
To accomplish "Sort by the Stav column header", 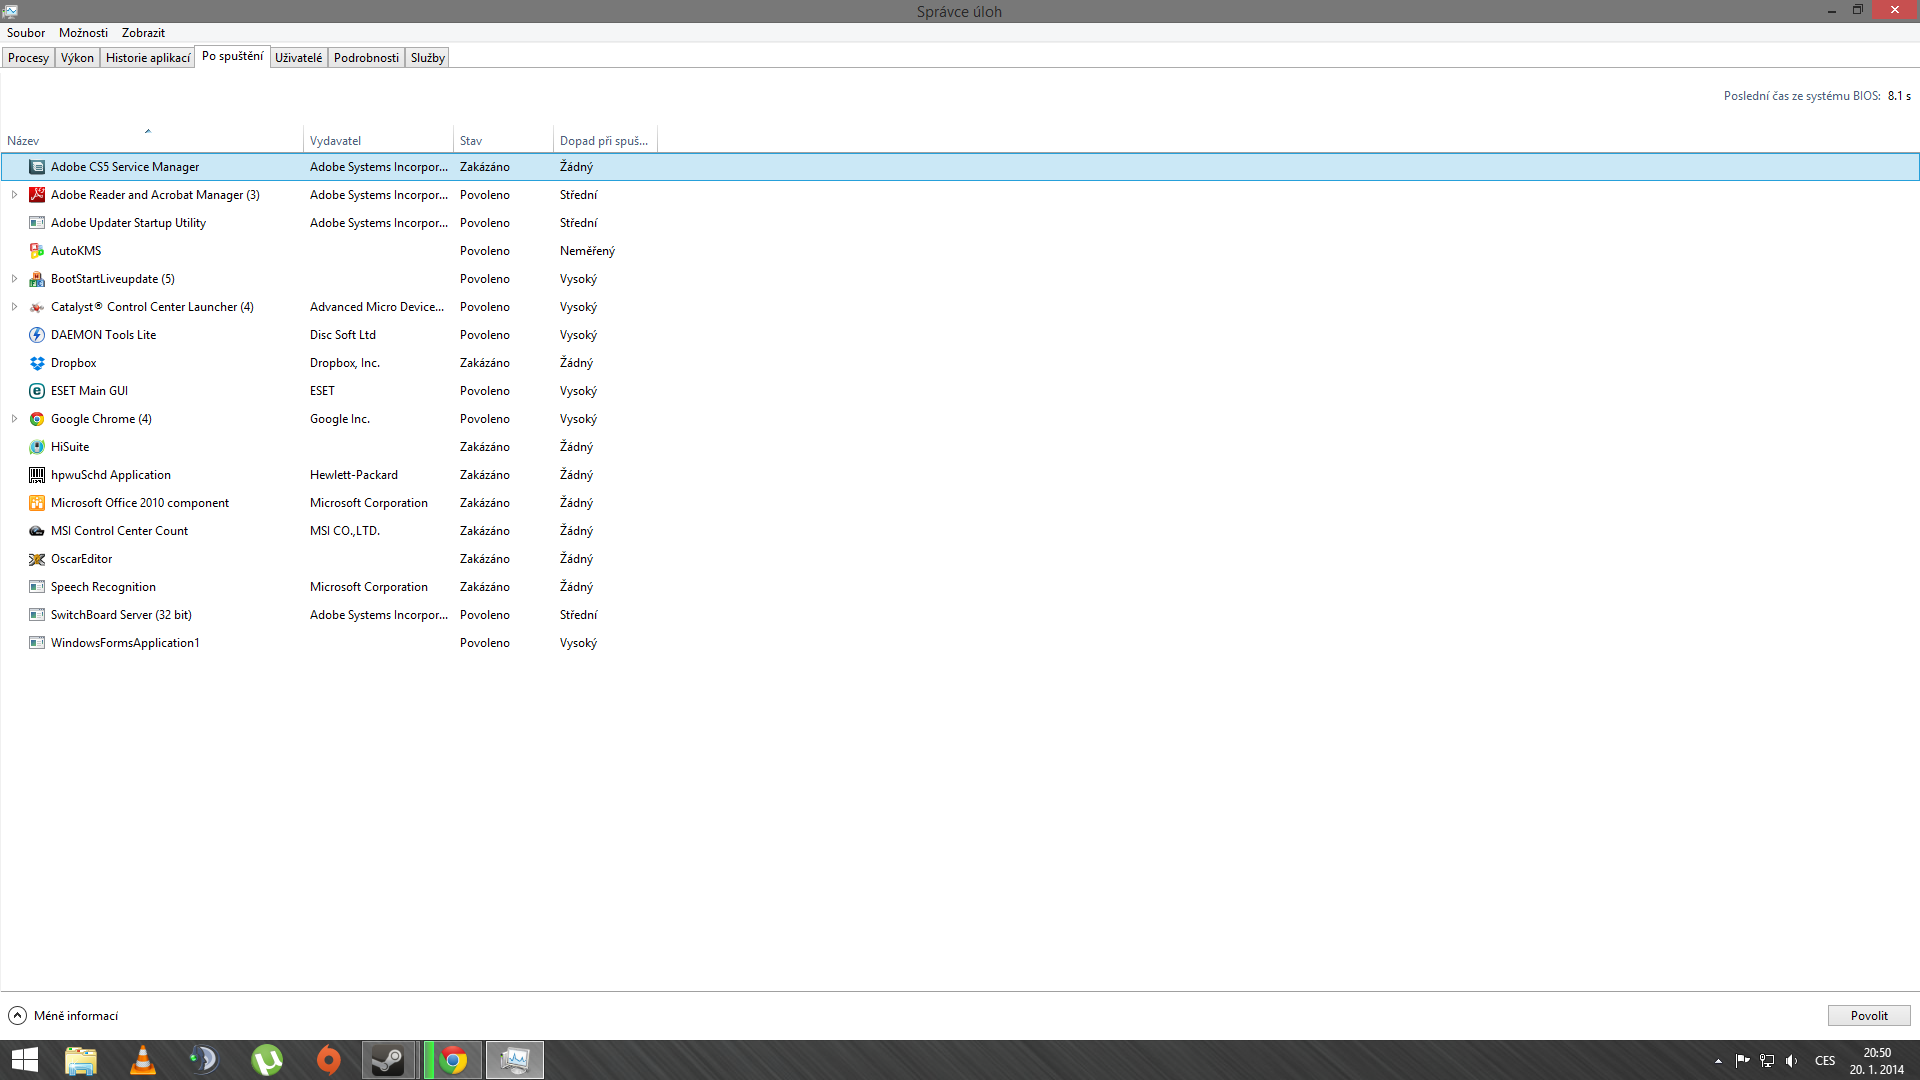I will [471, 141].
